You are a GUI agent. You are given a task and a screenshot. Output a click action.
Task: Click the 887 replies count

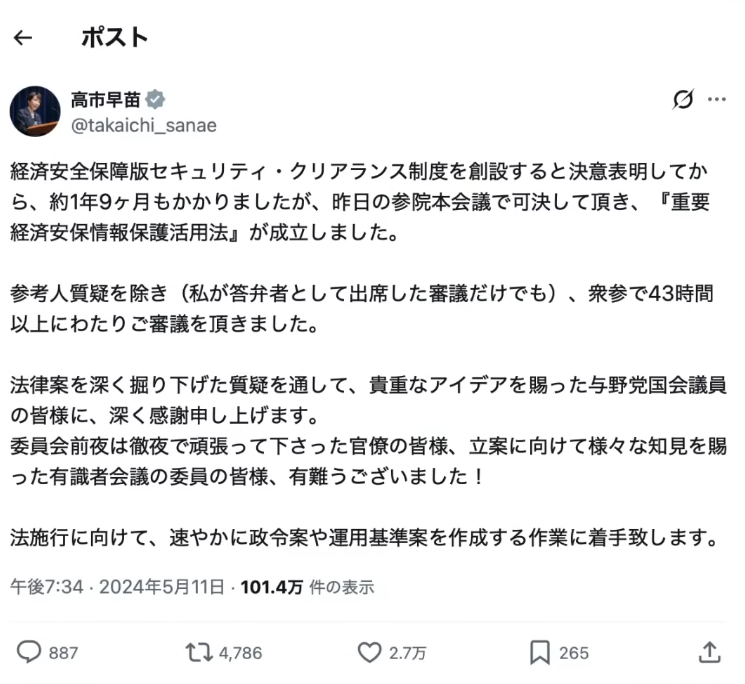coord(63,653)
